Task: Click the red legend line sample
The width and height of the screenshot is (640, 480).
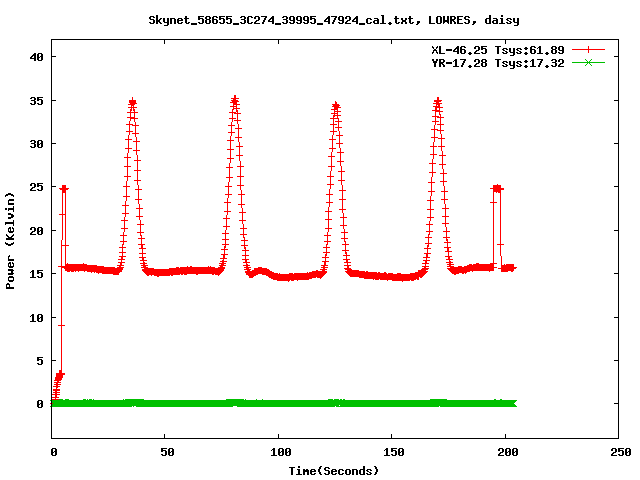Action: point(588,50)
